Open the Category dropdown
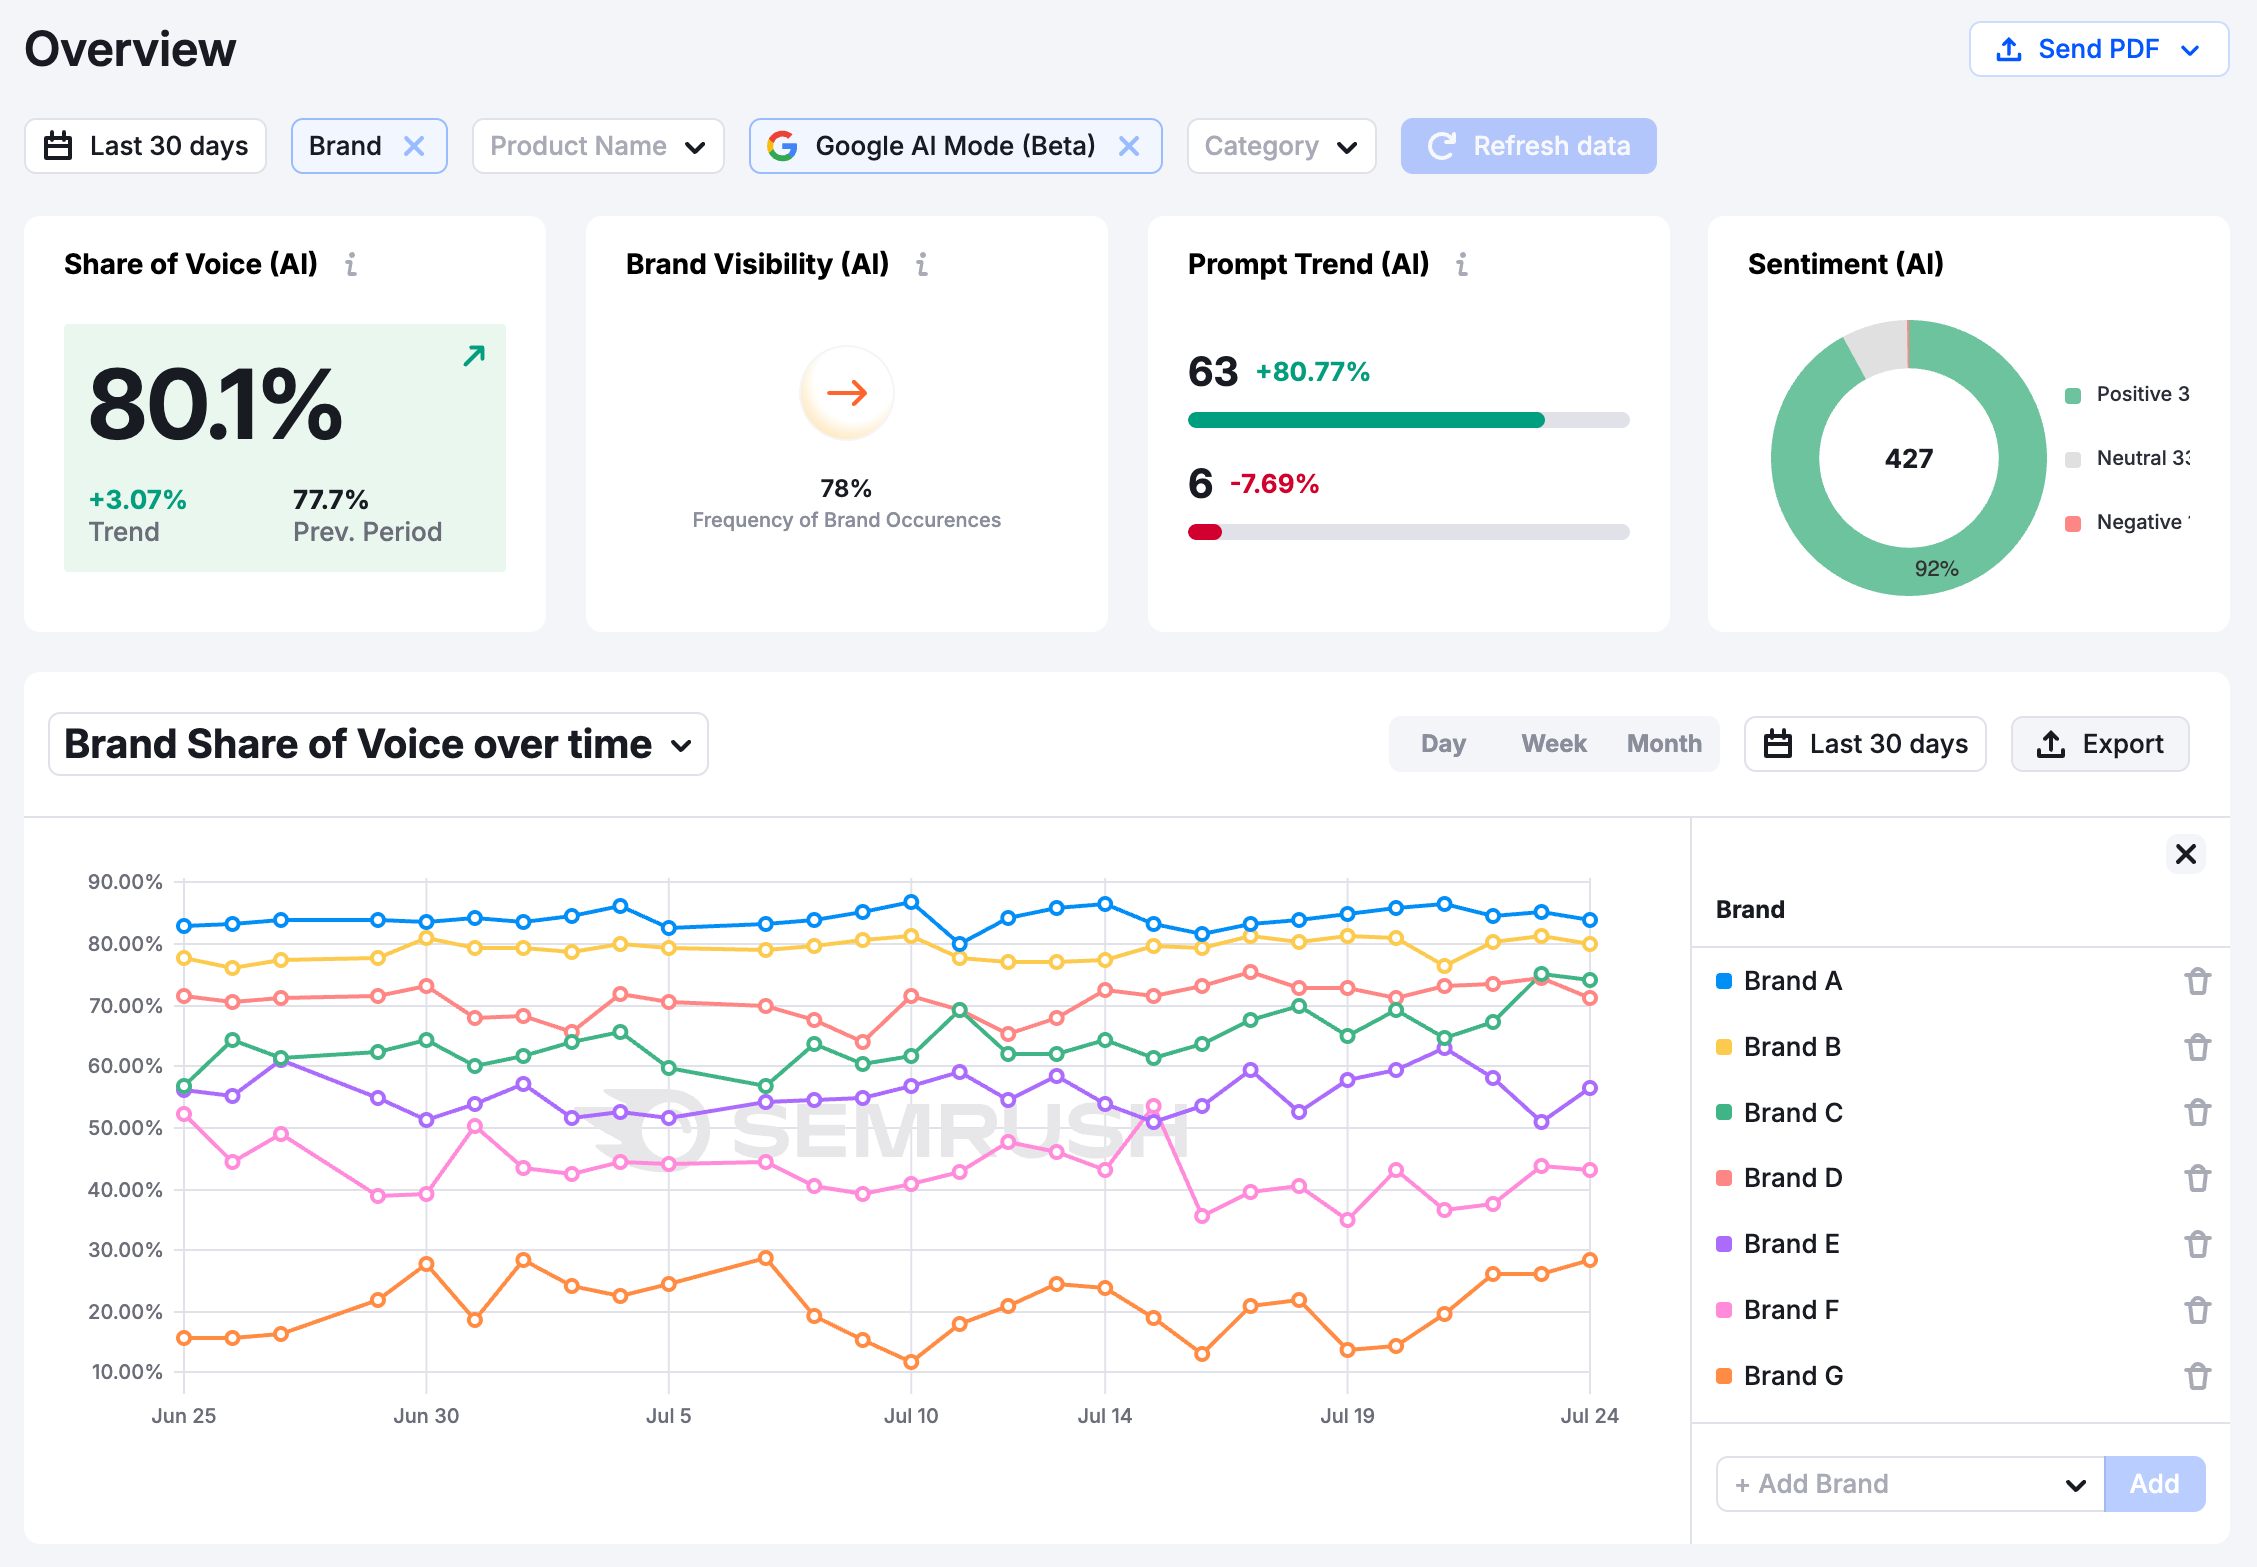The image size is (2257, 1567). pos(1281,146)
